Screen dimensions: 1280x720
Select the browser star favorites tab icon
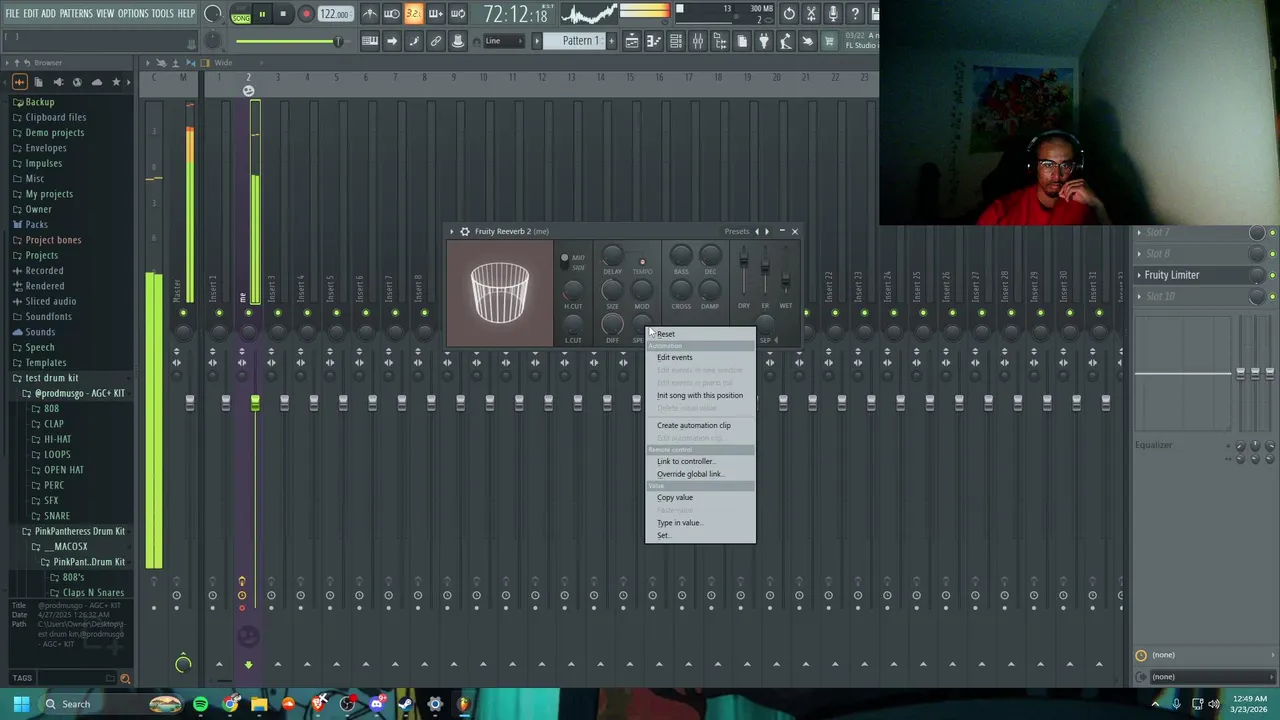pyautogui.click(x=116, y=82)
